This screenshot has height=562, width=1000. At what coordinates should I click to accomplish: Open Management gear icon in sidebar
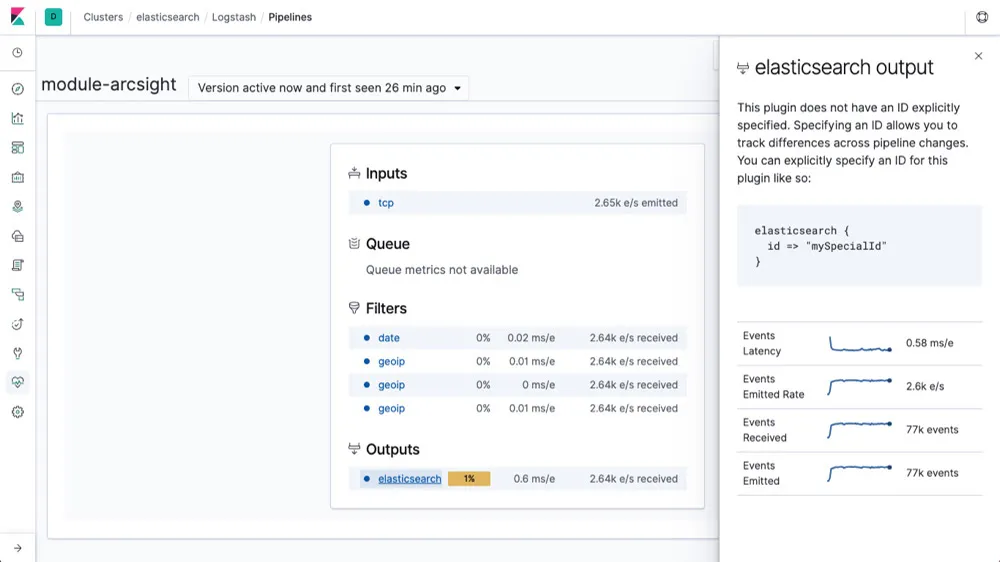(x=17, y=412)
